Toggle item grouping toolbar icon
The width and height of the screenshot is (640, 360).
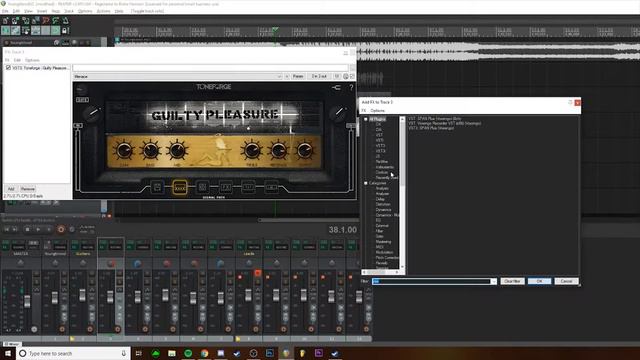coord(16,31)
